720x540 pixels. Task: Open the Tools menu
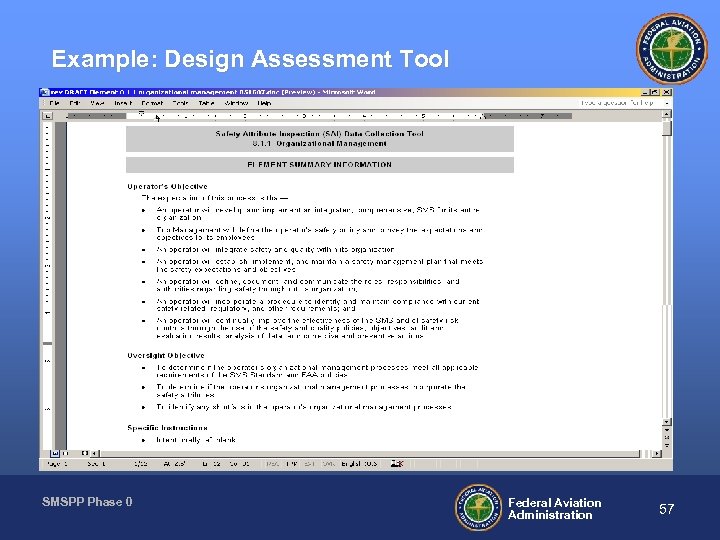pyautogui.click(x=180, y=103)
